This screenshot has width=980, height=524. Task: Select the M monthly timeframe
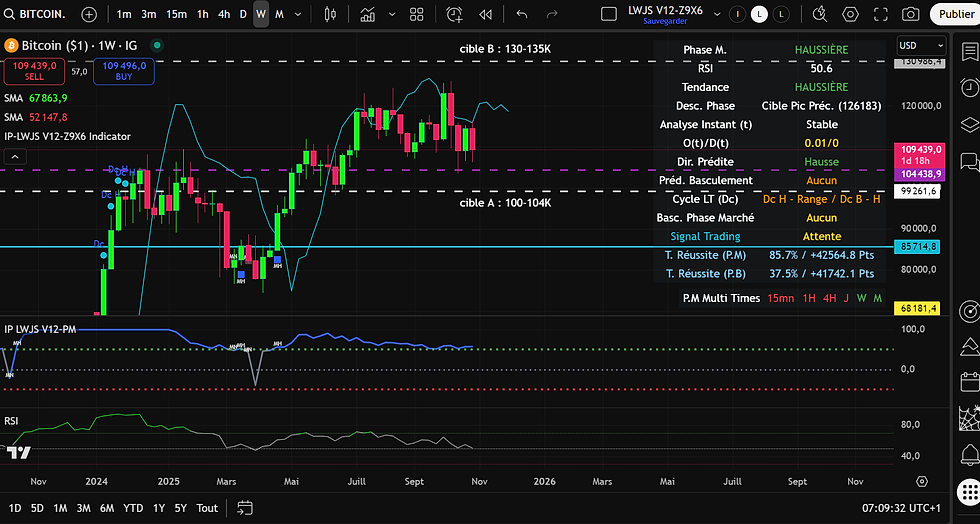coord(279,14)
